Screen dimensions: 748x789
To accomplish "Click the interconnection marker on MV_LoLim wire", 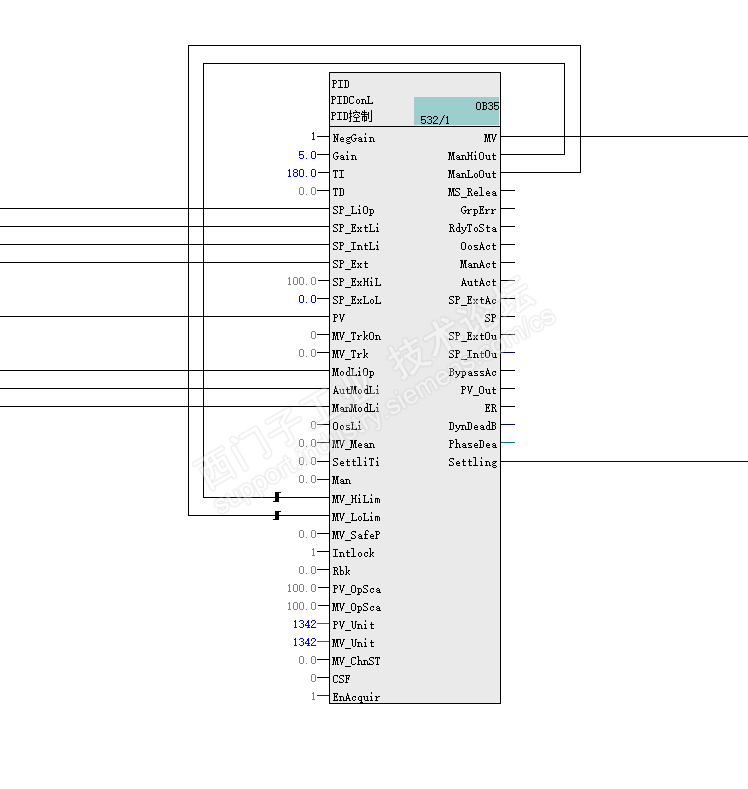I will click(x=277, y=515).
